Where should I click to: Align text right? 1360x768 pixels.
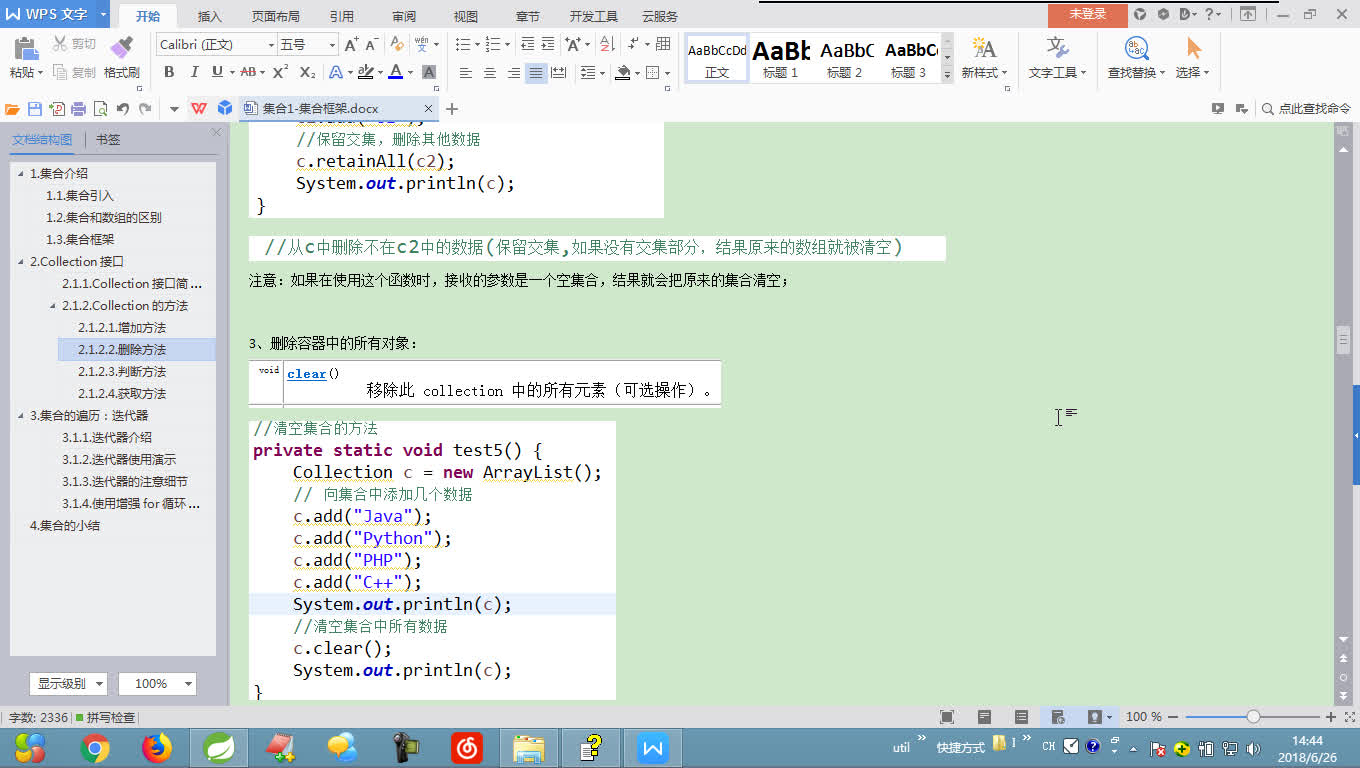[x=514, y=73]
